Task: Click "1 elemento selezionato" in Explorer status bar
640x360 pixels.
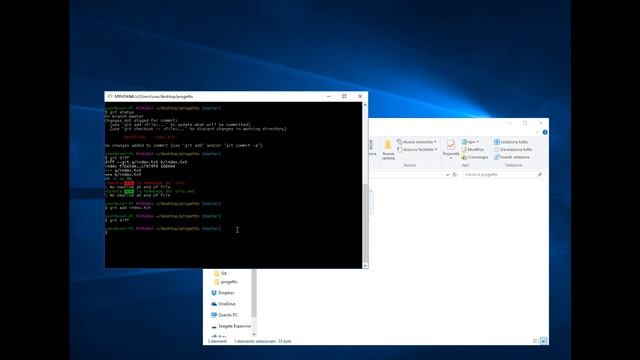Action: pyautogui.click(x=254, y=341)
